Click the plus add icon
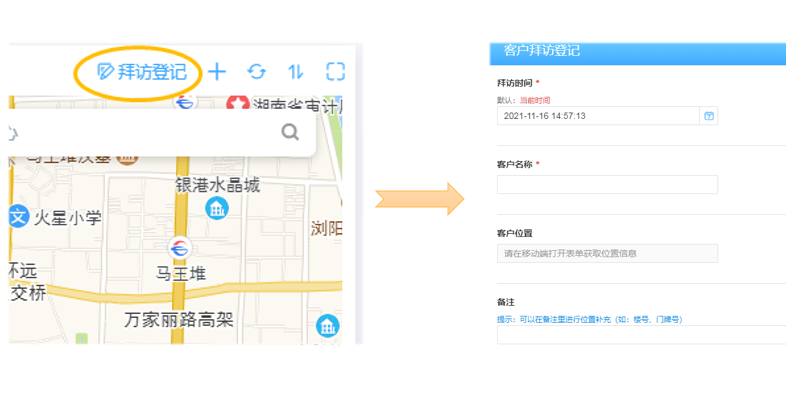Screen dimensions: 786x393 pyautogui.click(x=217, y=72)
